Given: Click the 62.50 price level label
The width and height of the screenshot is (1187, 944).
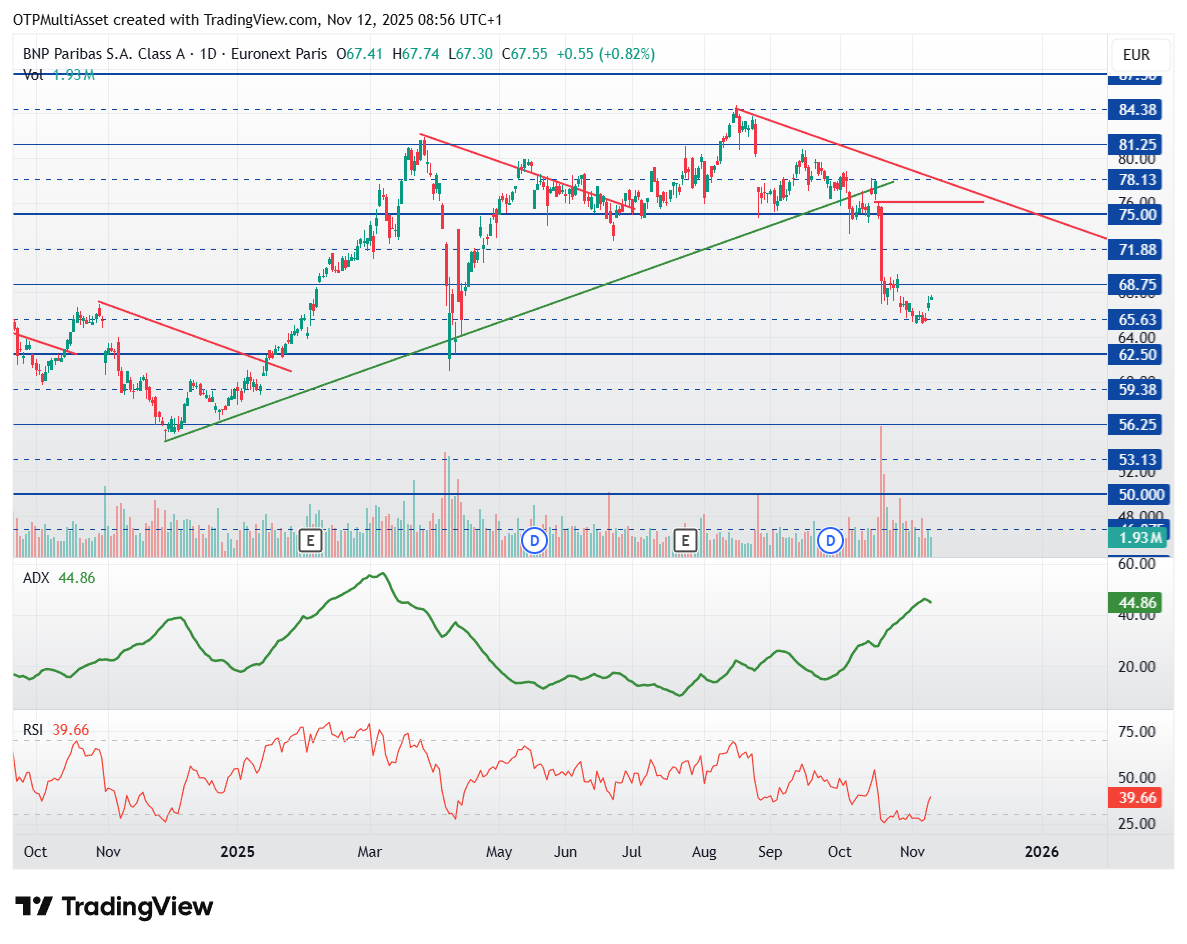Looking at the screenshot, I should click(1136, 354).
